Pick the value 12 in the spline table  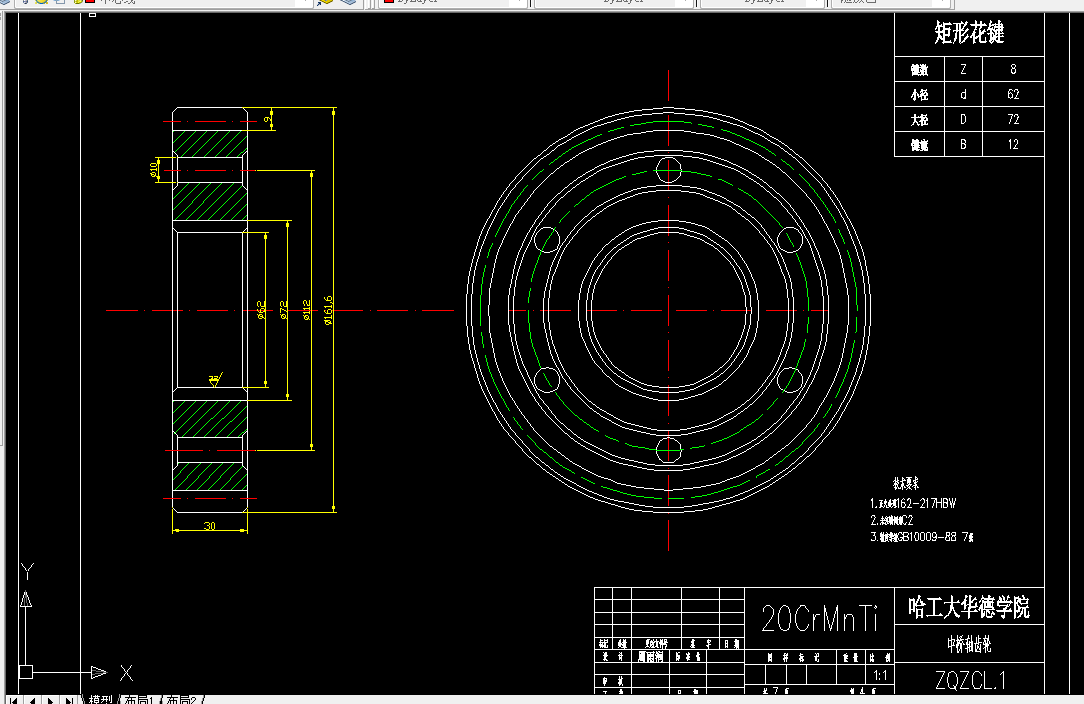(1013, 144)
